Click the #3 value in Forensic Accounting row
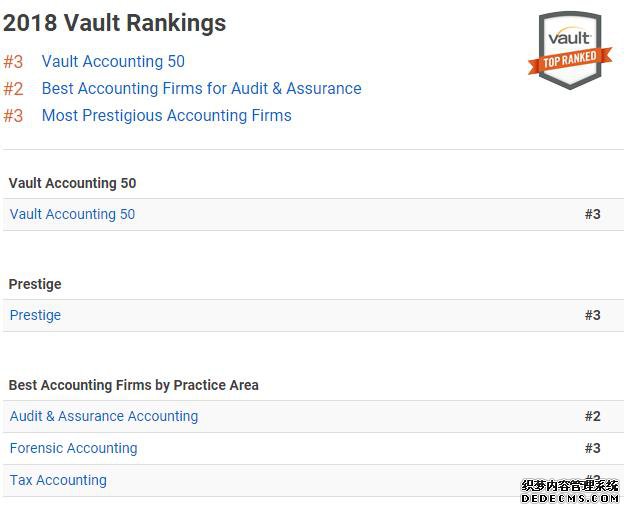The image size is (630, 513). click(593, 448)
